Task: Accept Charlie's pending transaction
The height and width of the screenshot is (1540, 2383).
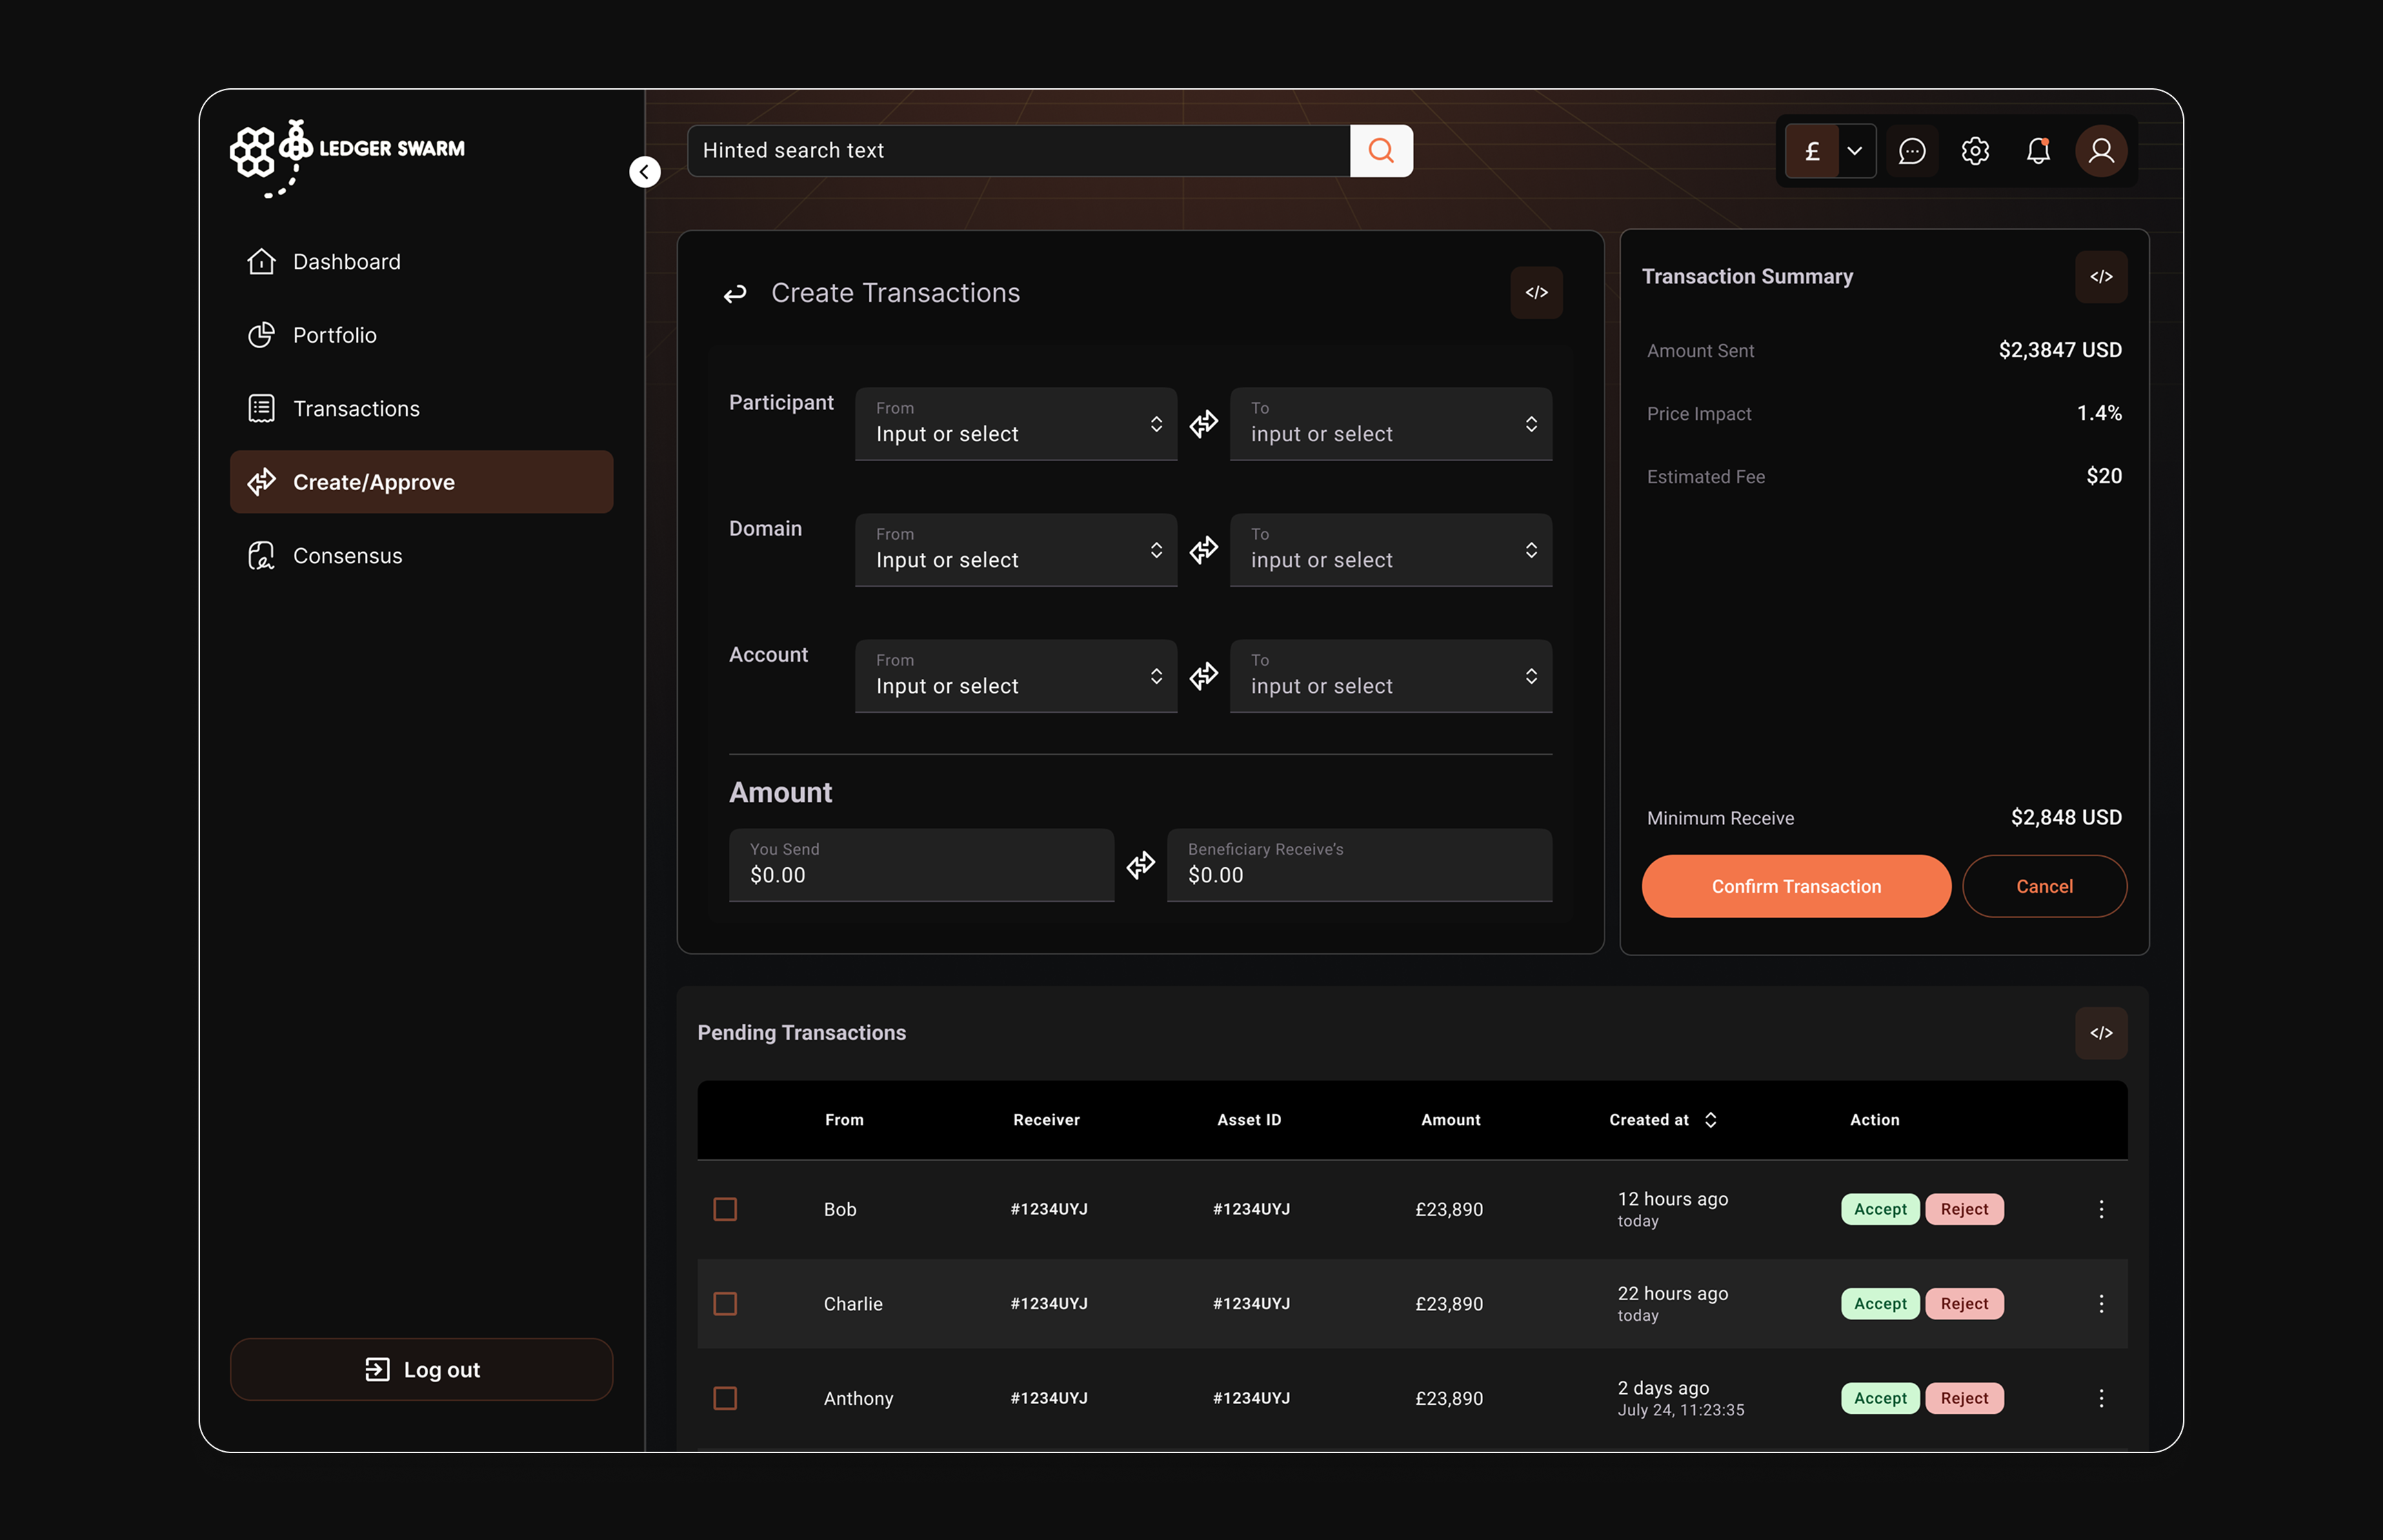Action: click(x=1879, y=1303)
